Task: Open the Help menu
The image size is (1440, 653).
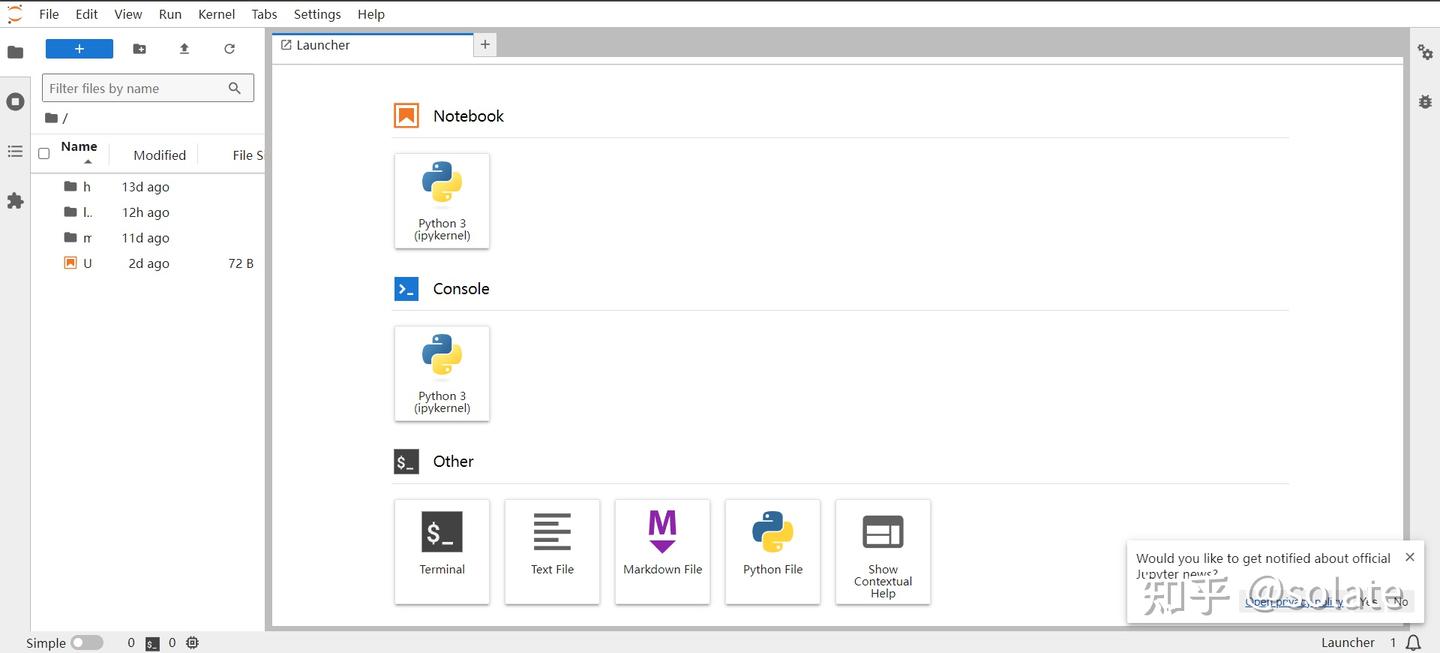Action: (x=371, y=14)
